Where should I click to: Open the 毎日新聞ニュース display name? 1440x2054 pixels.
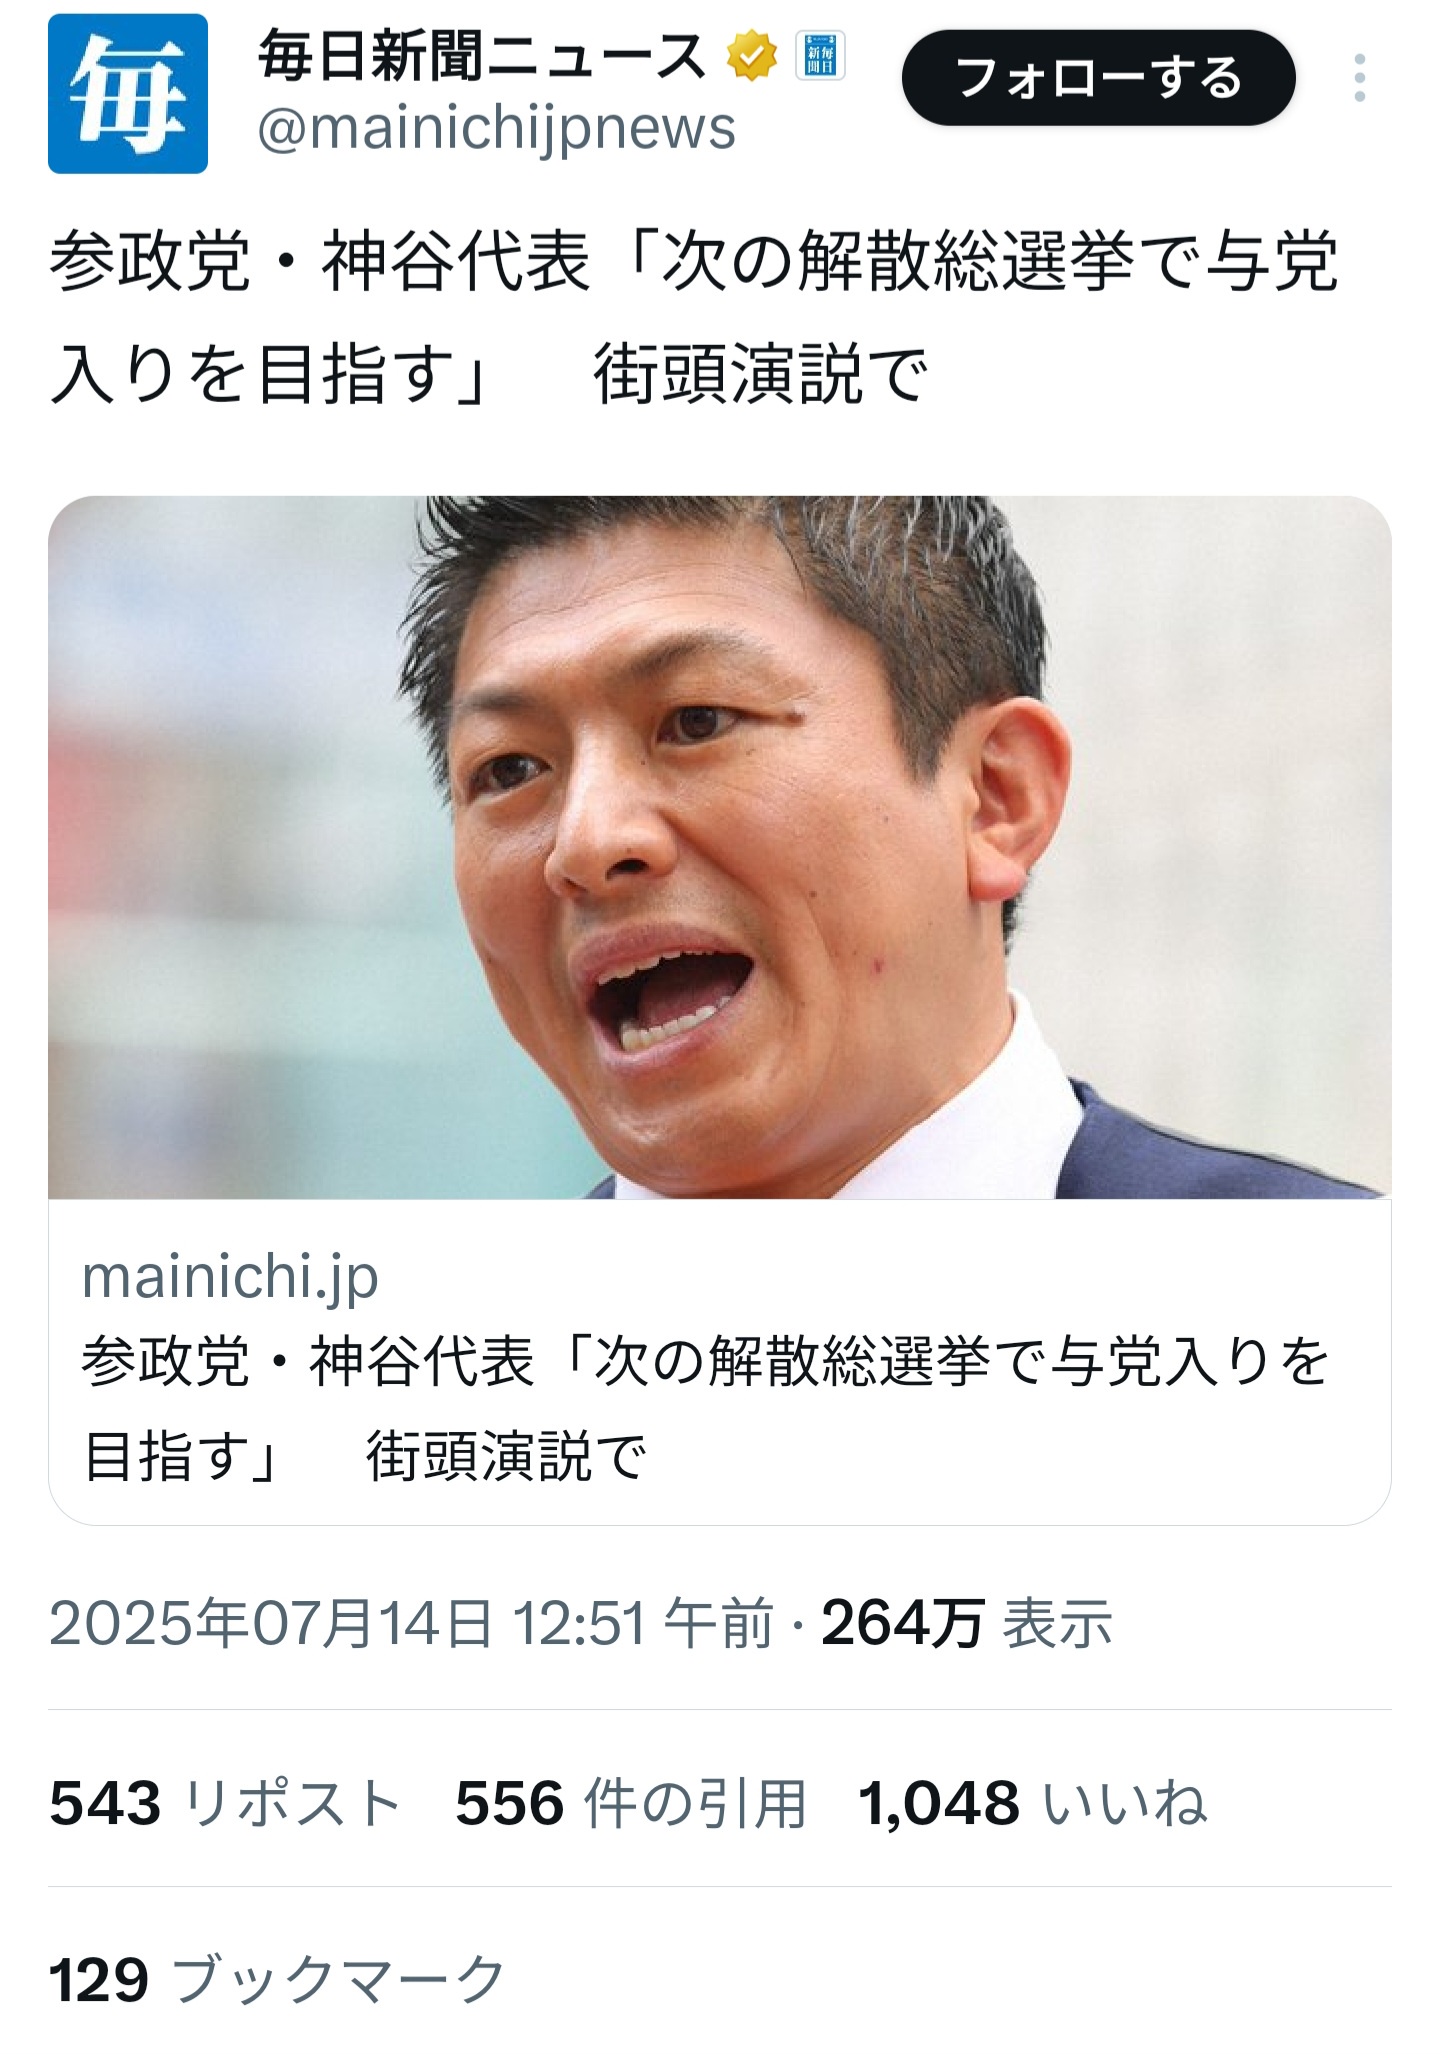[482, 57]
